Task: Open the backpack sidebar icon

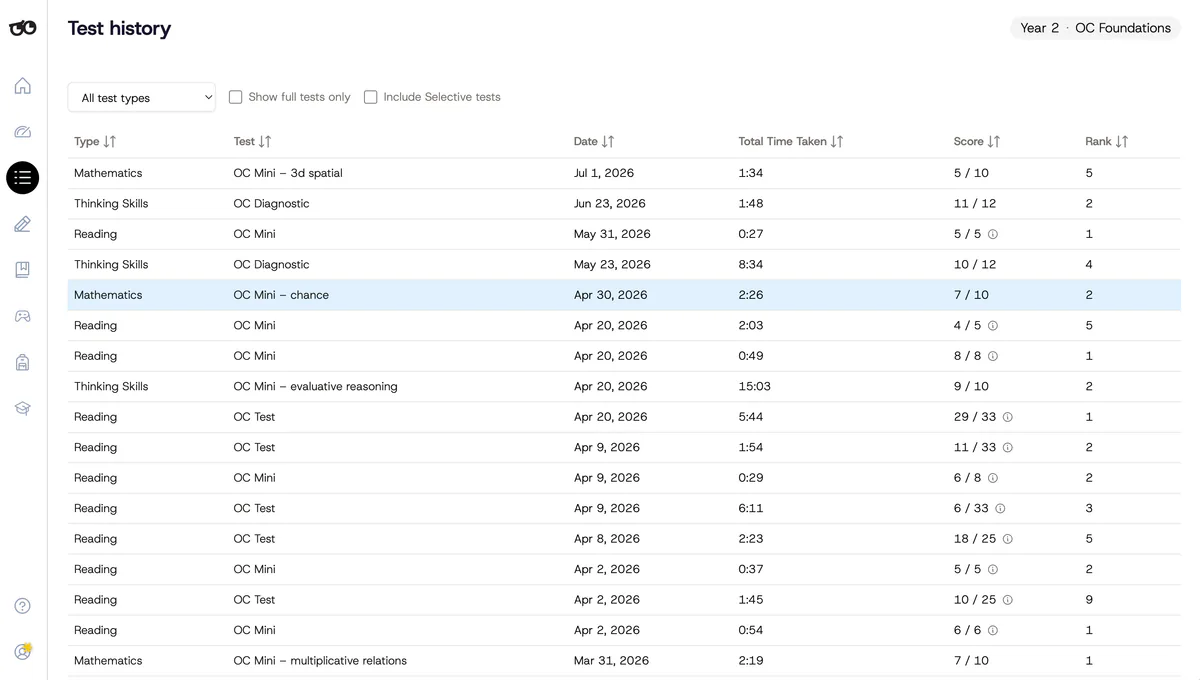Action: coord(22,362)
